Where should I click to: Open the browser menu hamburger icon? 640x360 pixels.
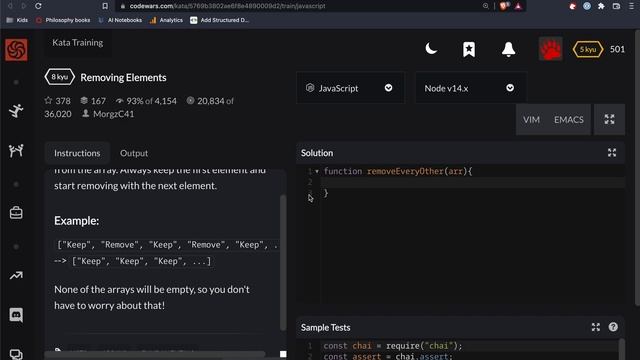(631, 6)
